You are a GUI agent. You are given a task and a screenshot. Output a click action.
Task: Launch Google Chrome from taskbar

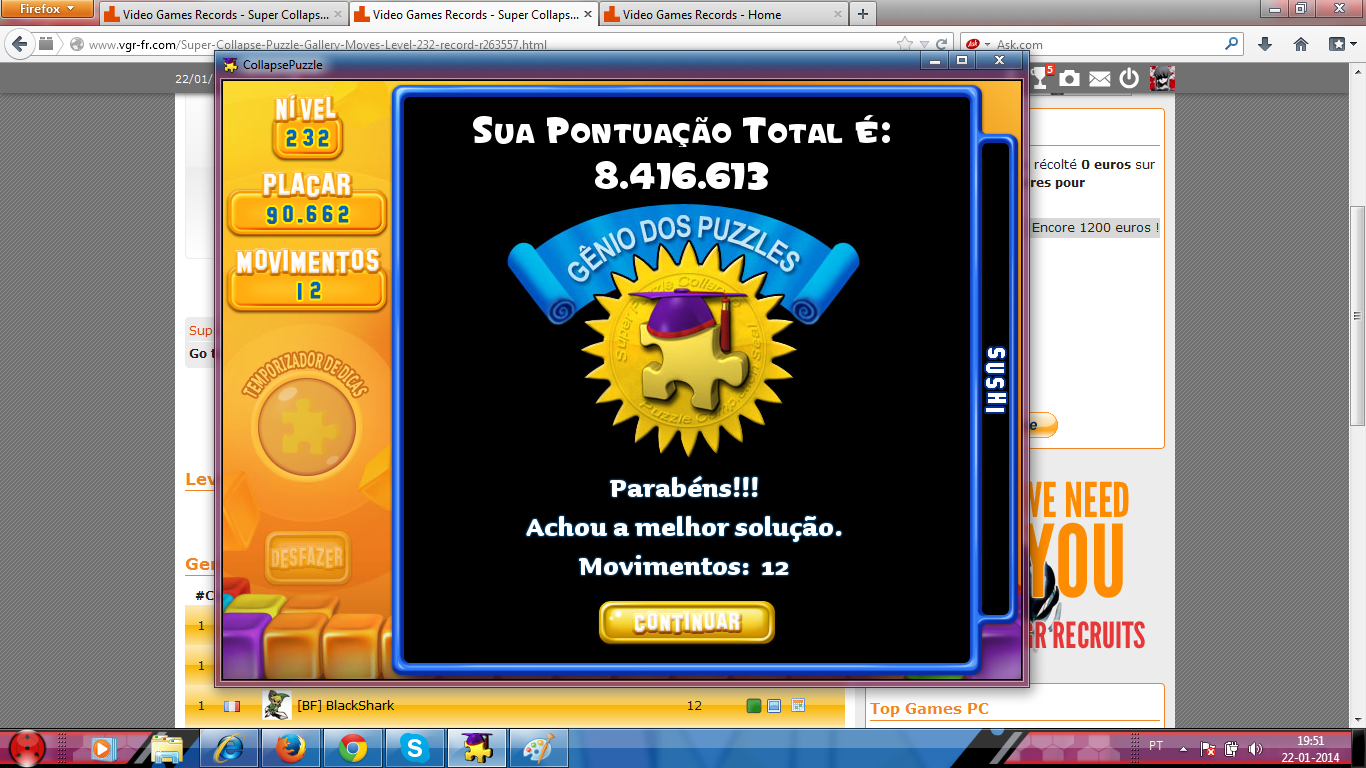352,748
